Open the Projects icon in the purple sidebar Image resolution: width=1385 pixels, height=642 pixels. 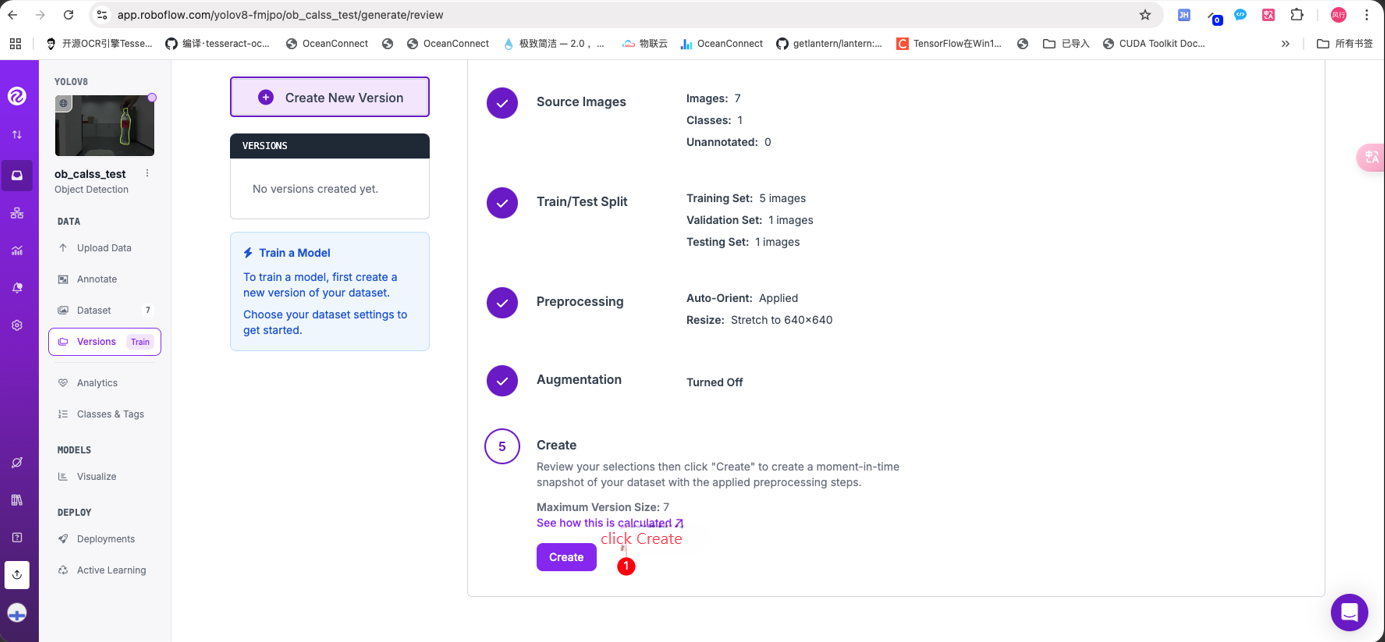pyautogui.click(x=17, y=176)
